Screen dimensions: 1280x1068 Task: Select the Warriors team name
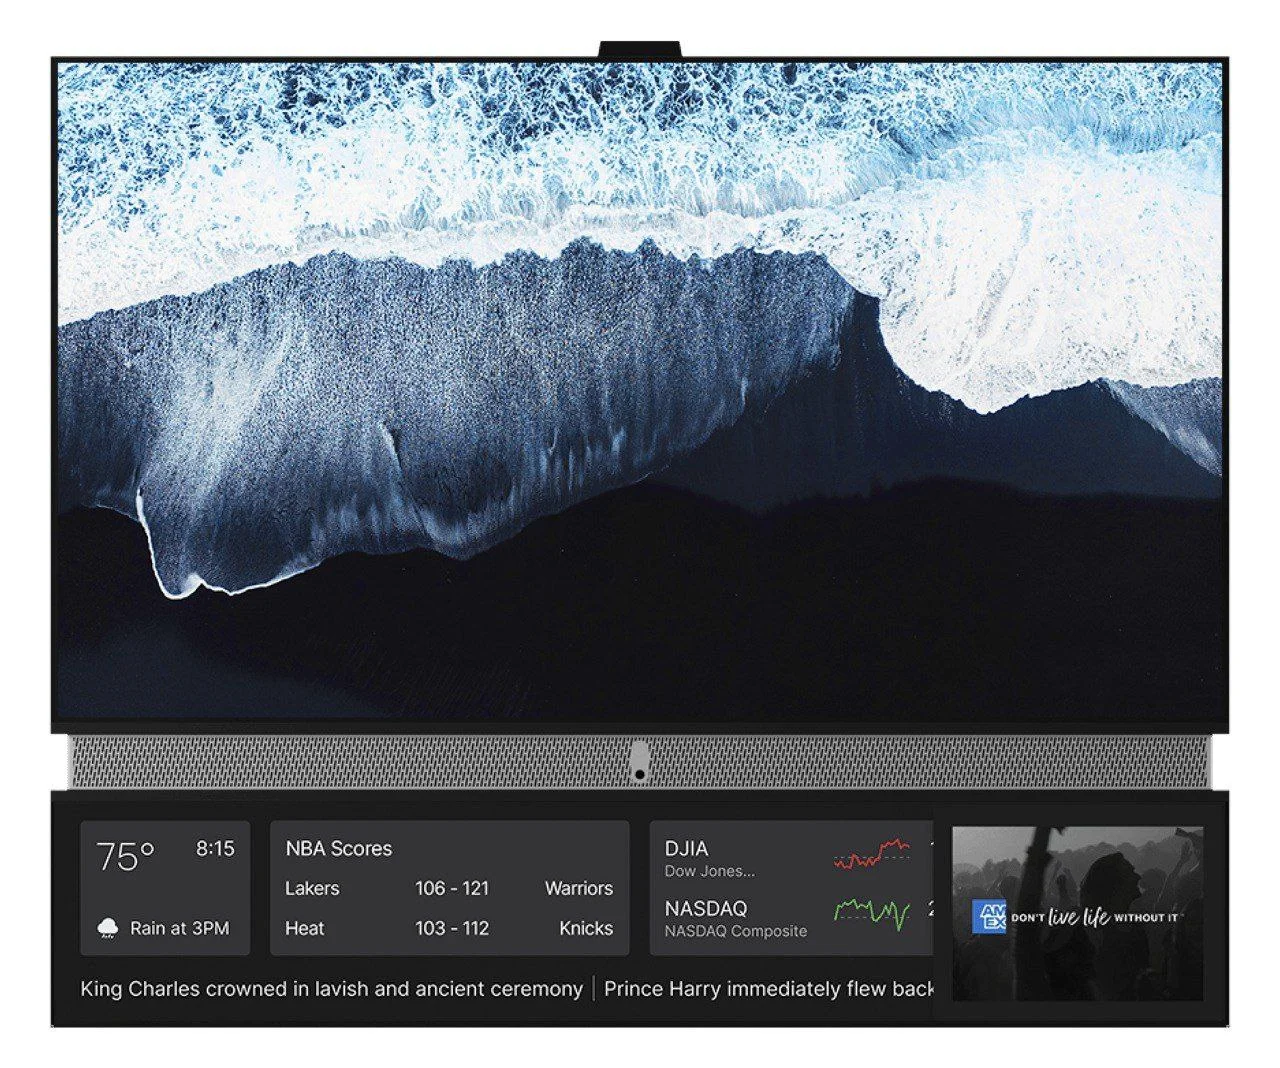578,888
